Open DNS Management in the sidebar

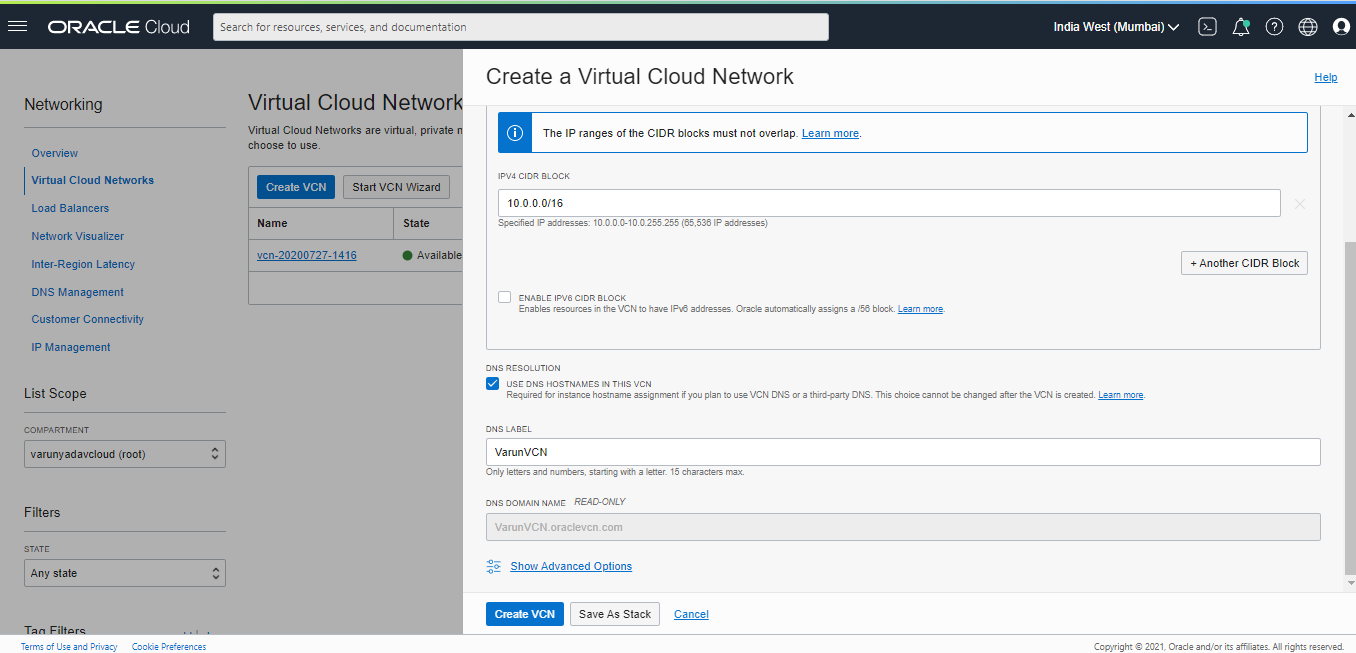(78, 292)
